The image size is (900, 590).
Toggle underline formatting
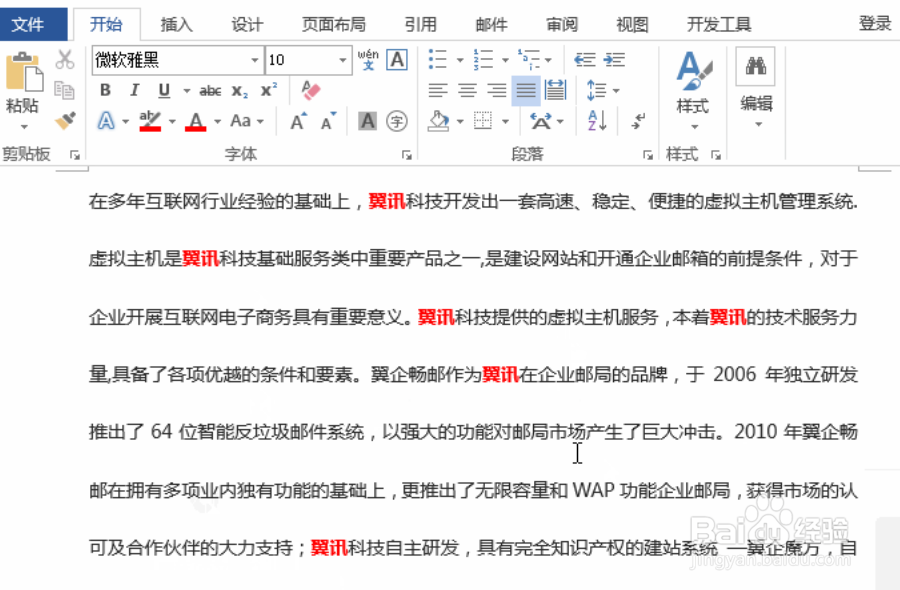(164, 90)
